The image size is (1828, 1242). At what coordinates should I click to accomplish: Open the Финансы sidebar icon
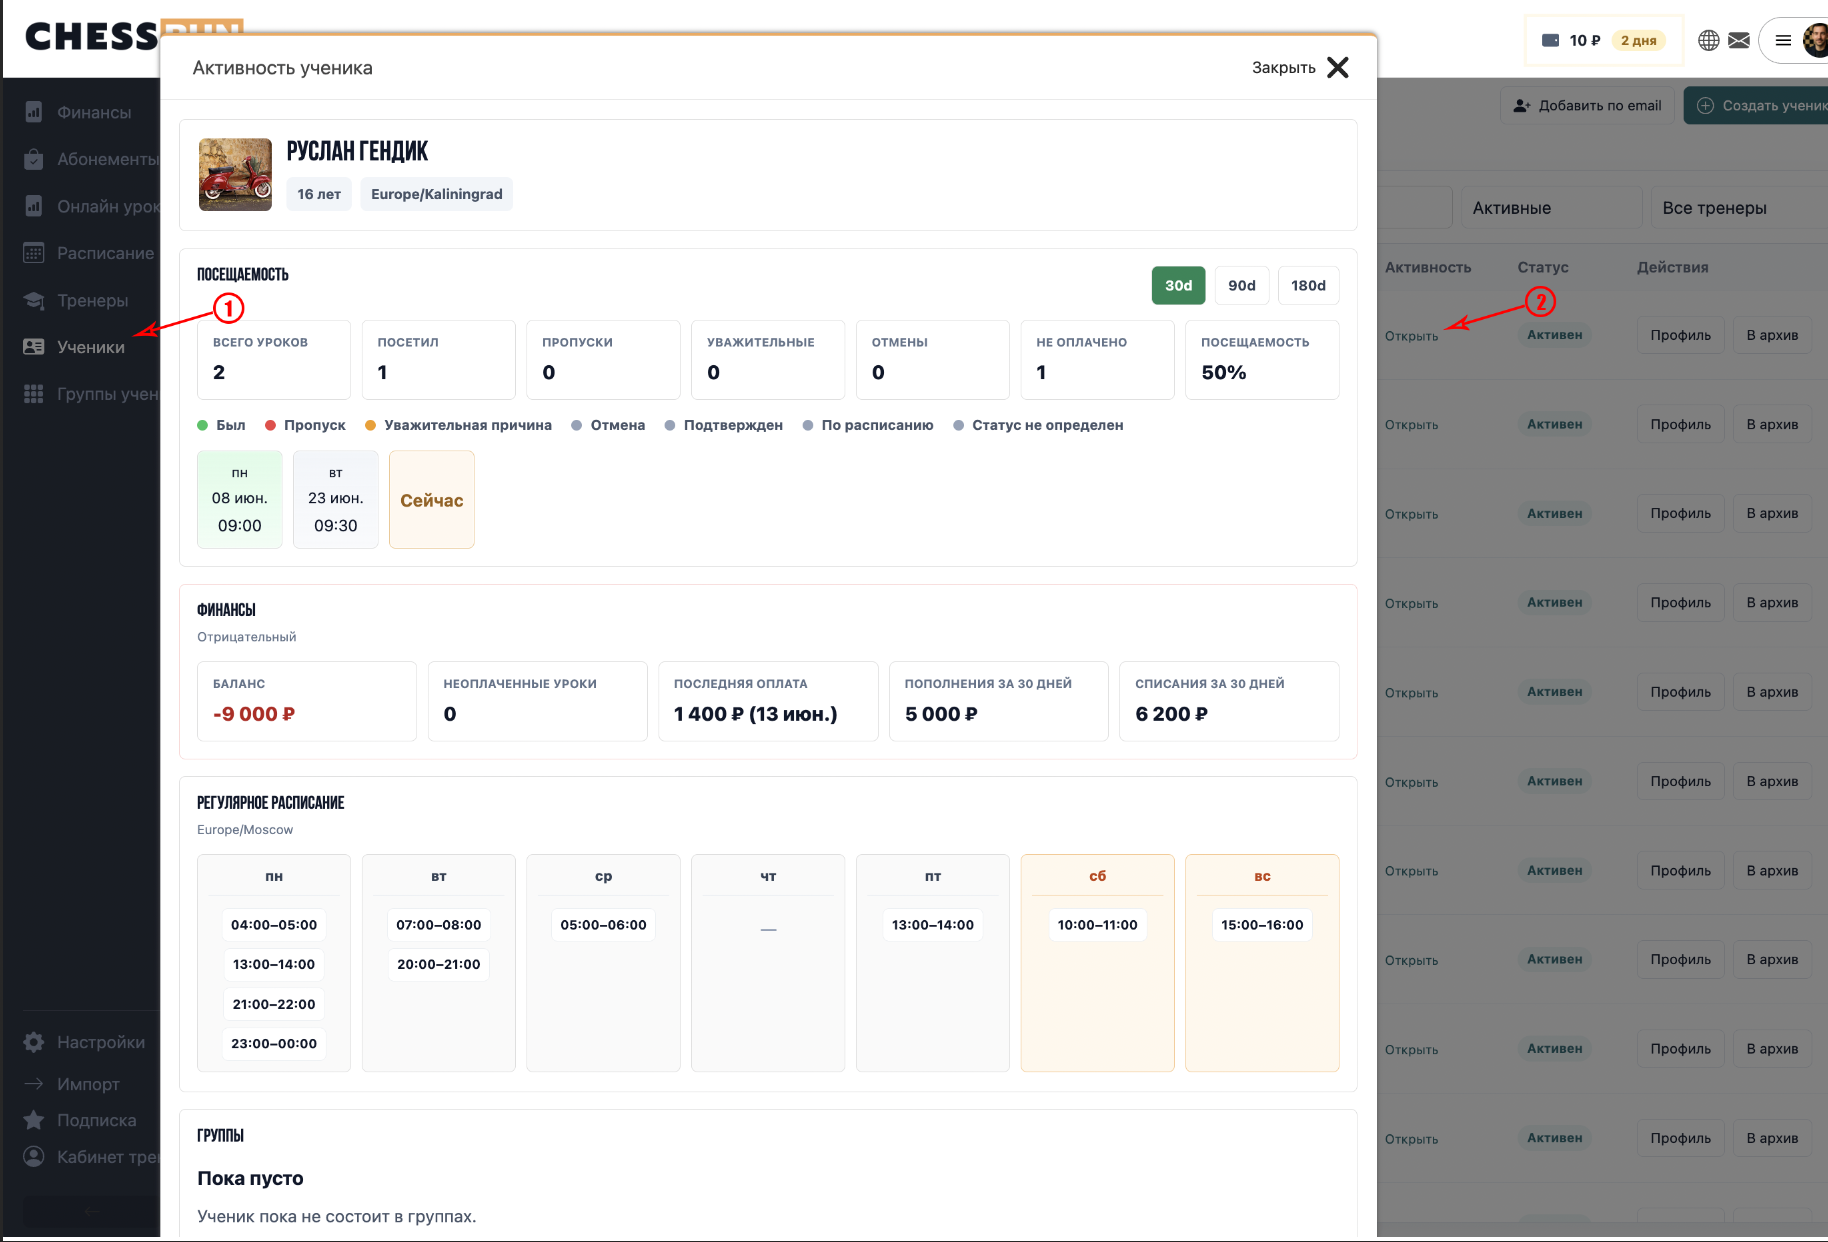point(34,112)
